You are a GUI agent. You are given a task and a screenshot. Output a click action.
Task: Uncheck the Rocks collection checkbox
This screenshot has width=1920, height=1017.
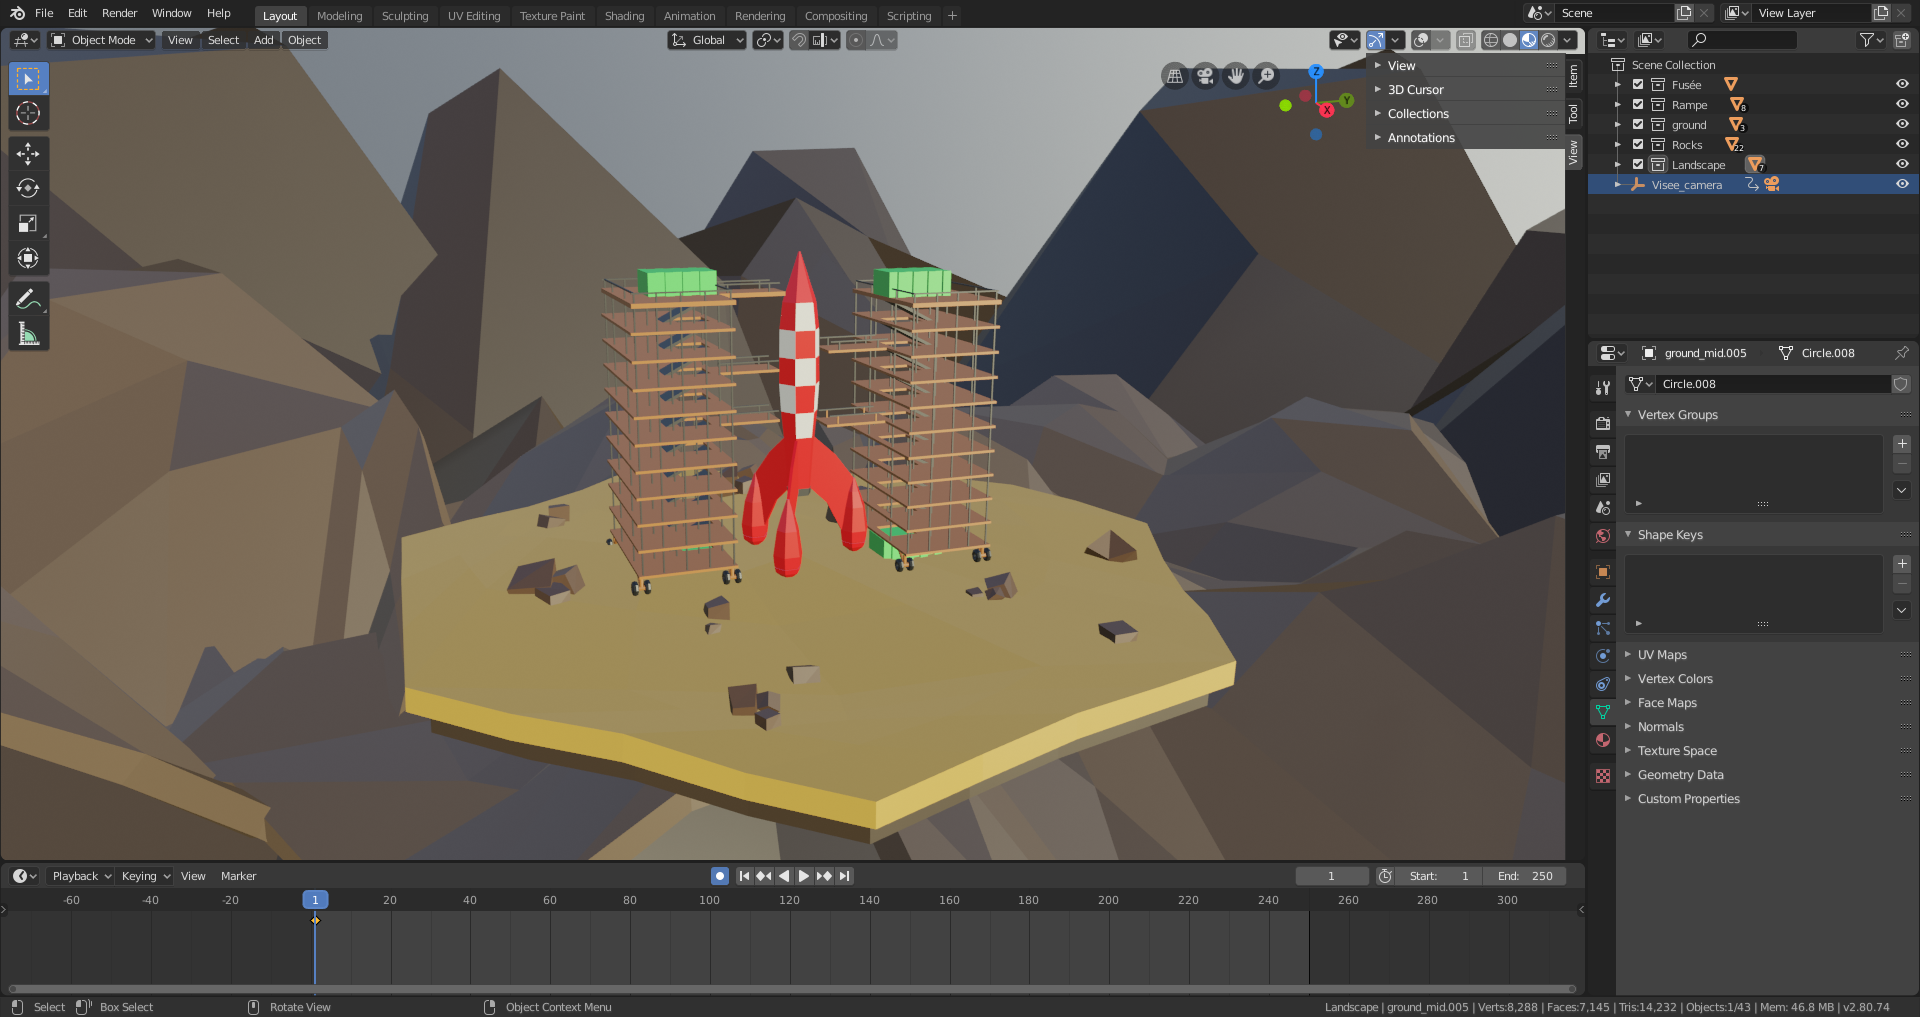[1638, 144]
